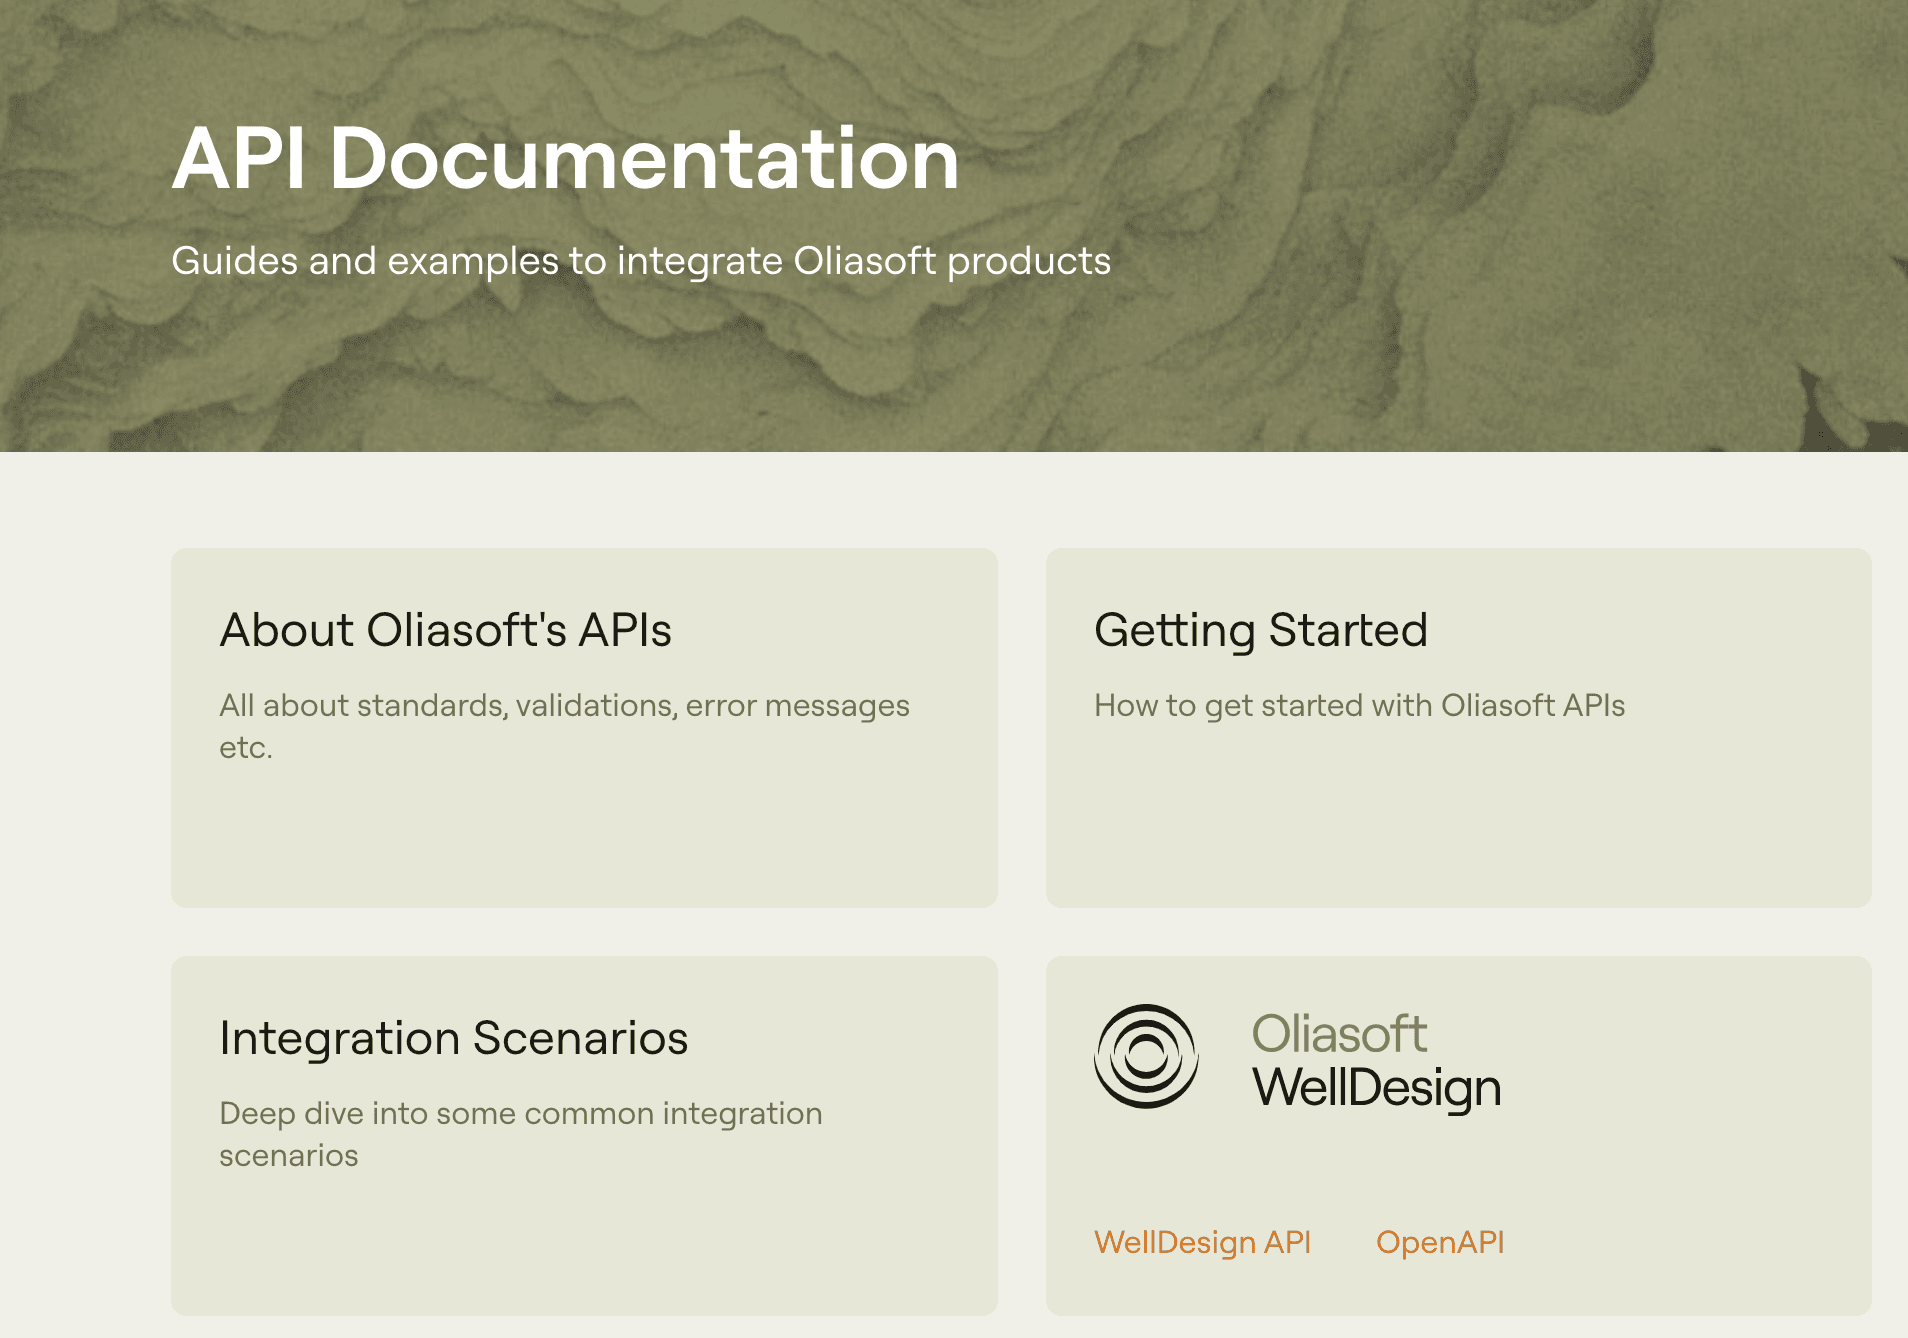Click the 'Deep dive into some common' description

pos(520,1114)
